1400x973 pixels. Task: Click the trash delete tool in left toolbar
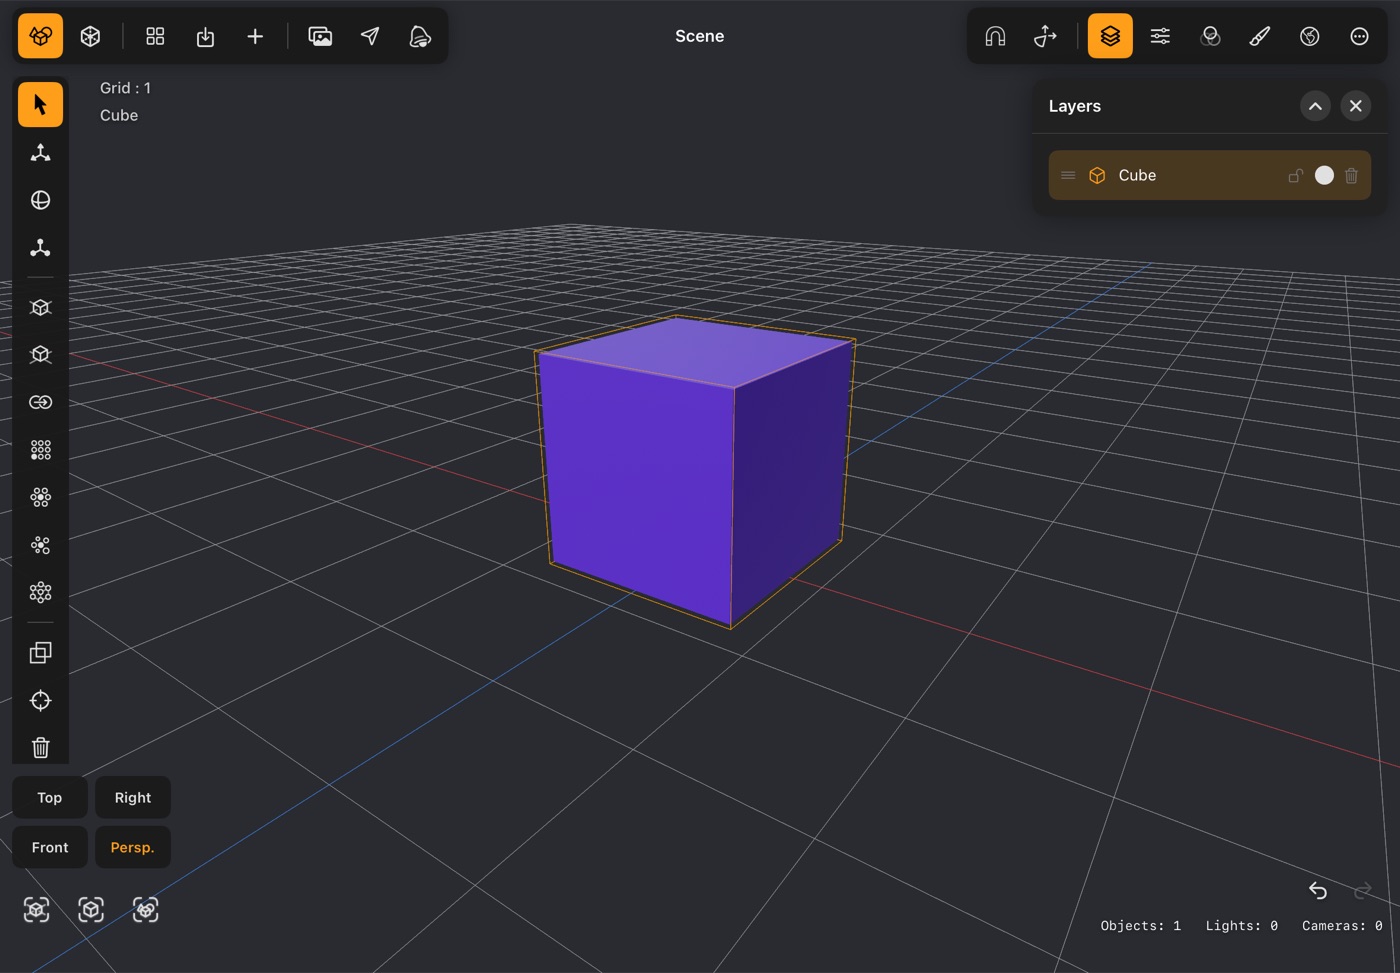[40, 748]
